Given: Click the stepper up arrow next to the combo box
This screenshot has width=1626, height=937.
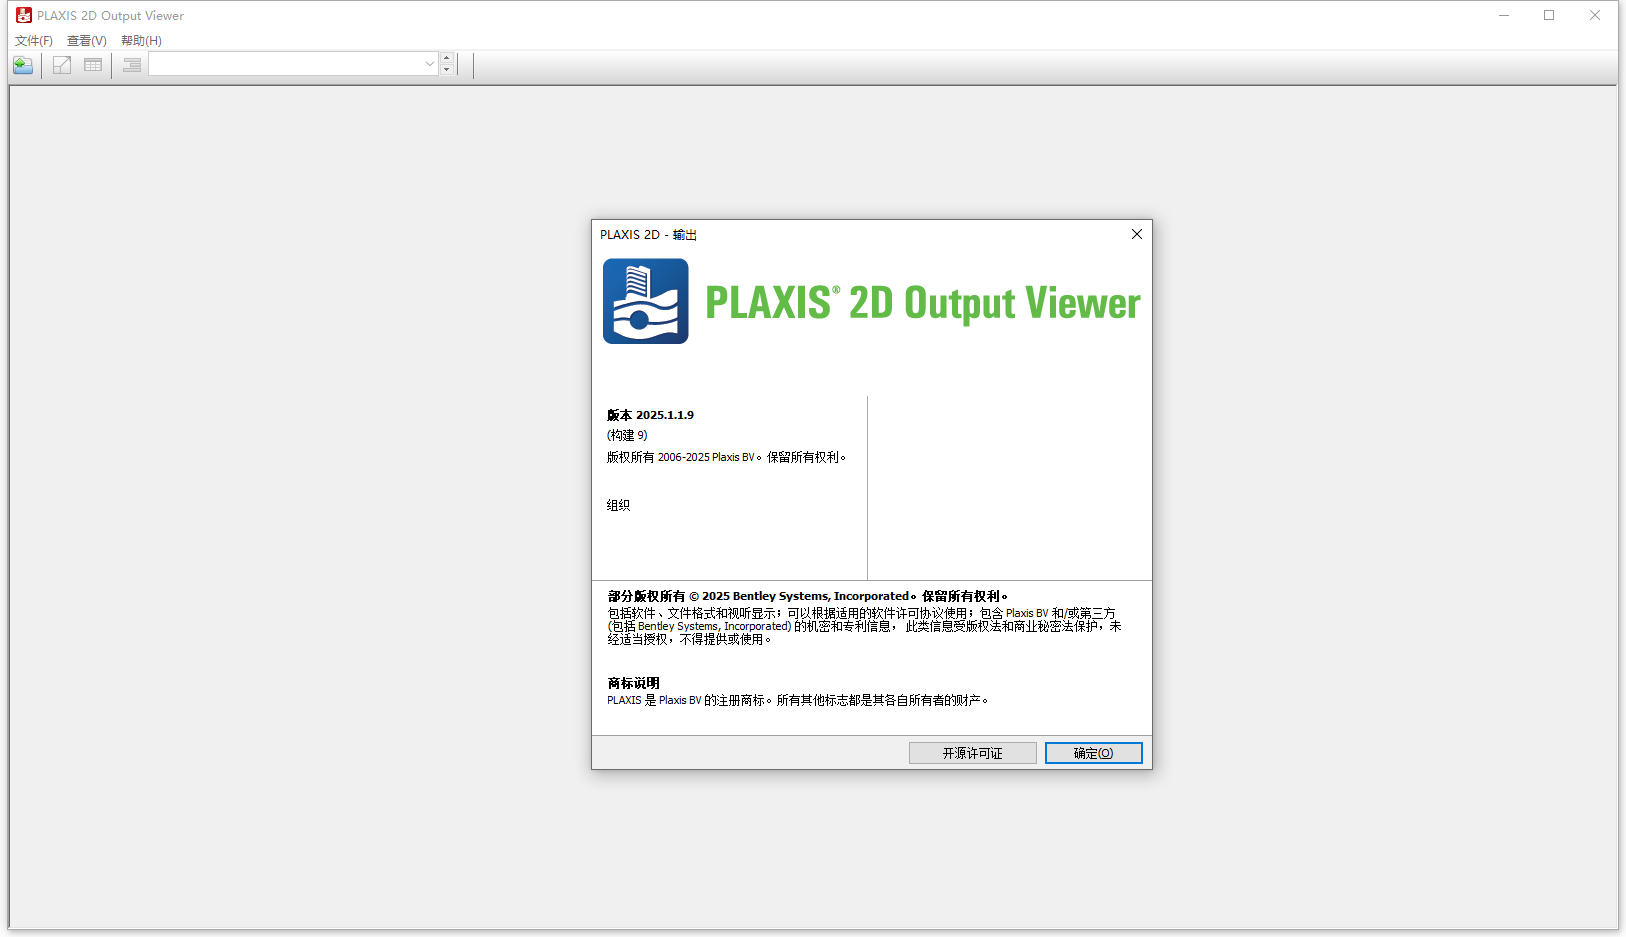Looking at the screenshot, I should (x=447, y=57).
